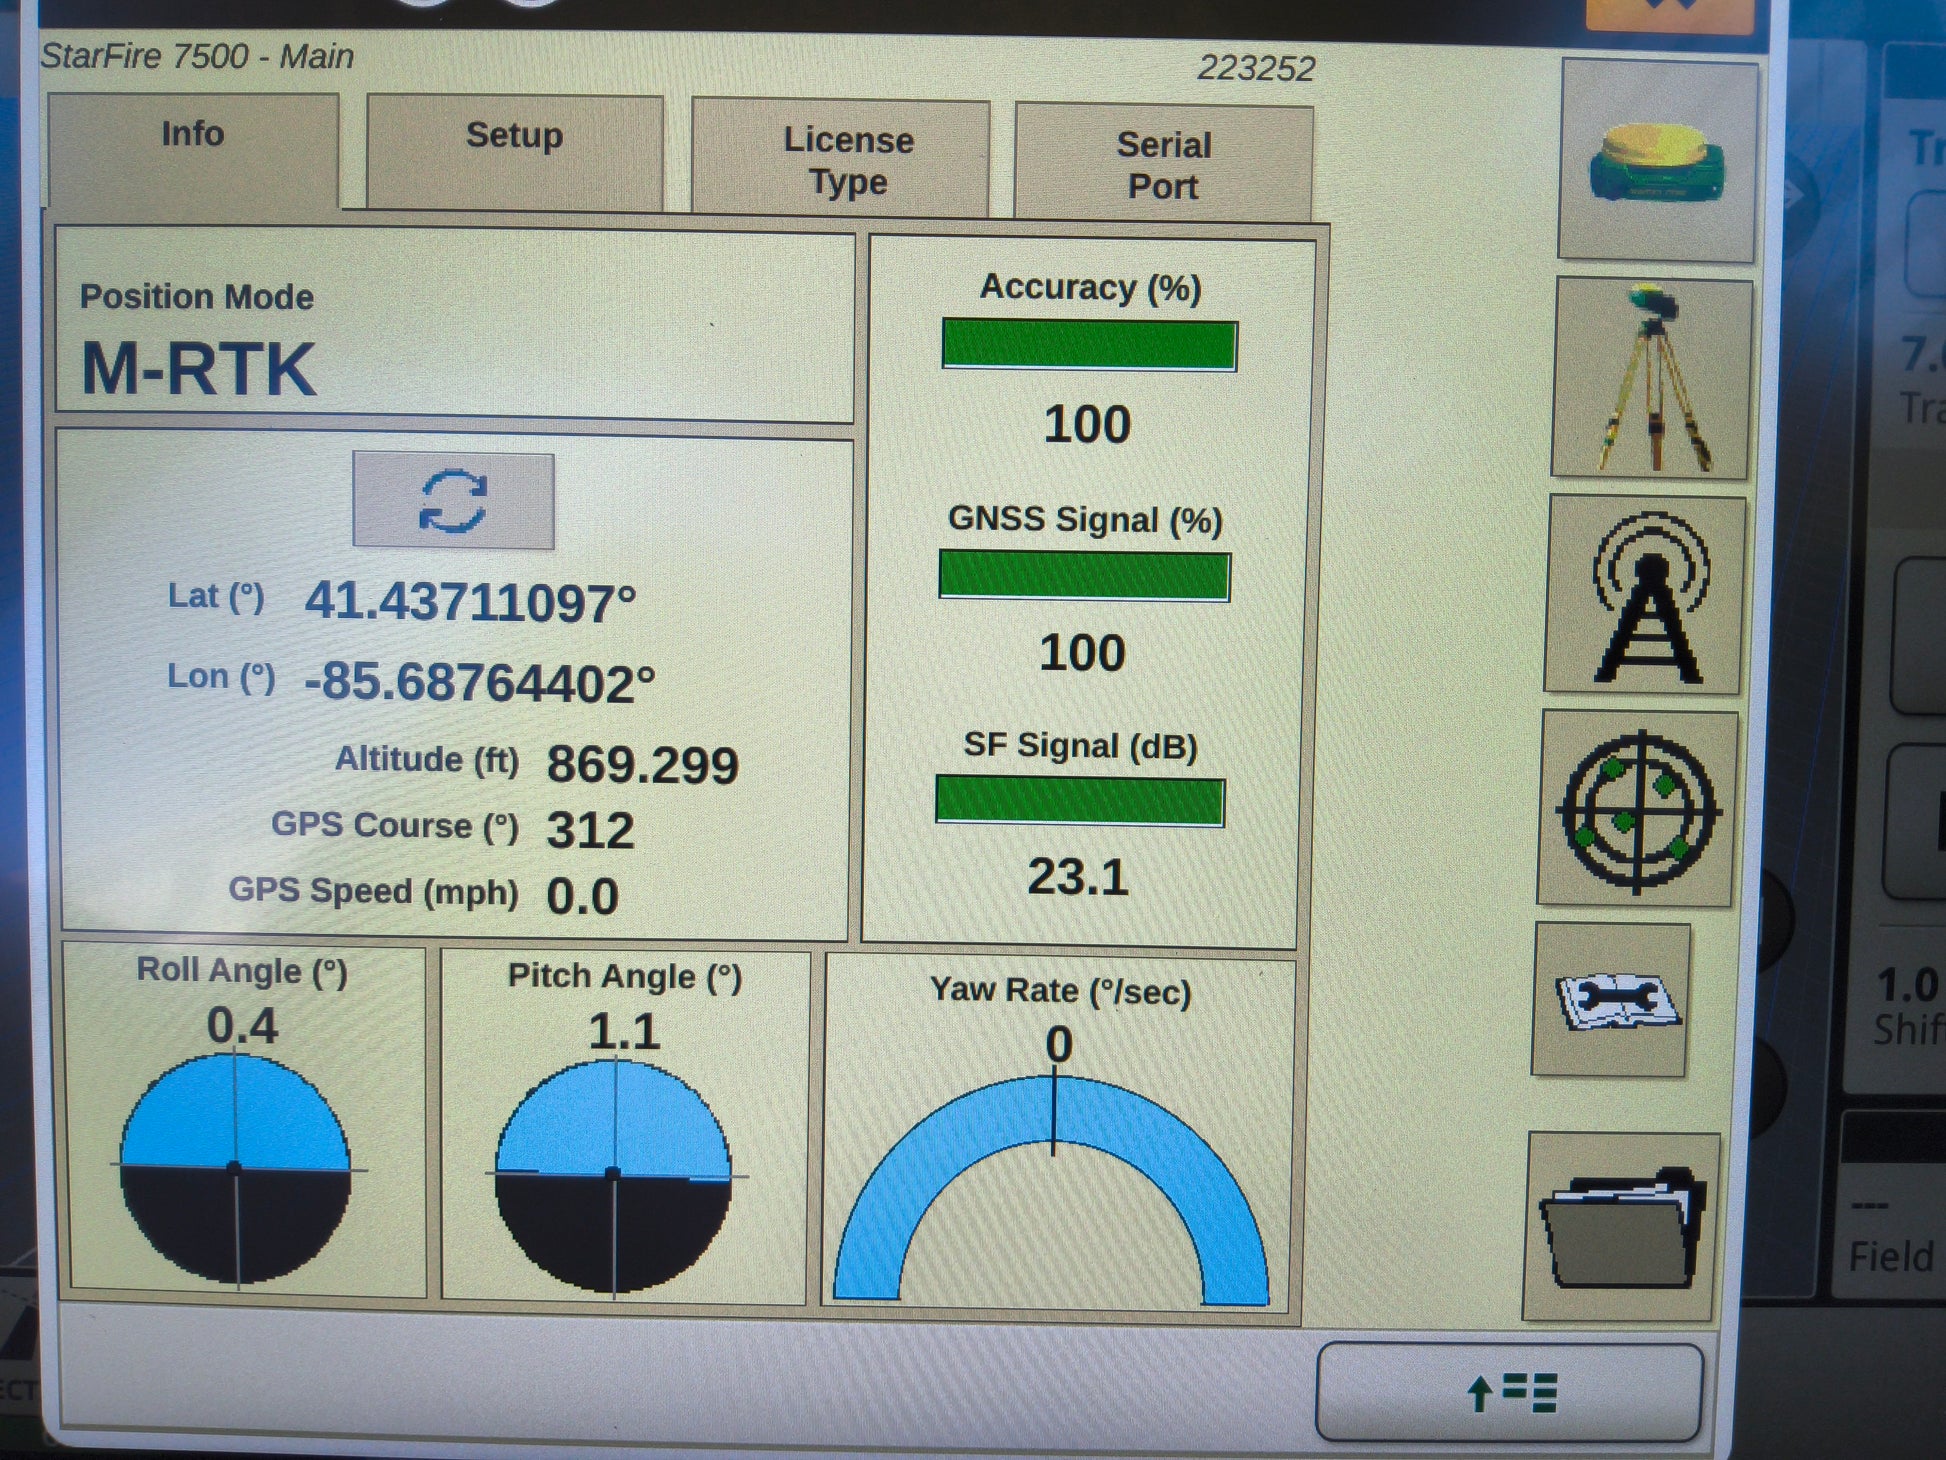Open the StarFire receiver main icon

(1658, 160)
